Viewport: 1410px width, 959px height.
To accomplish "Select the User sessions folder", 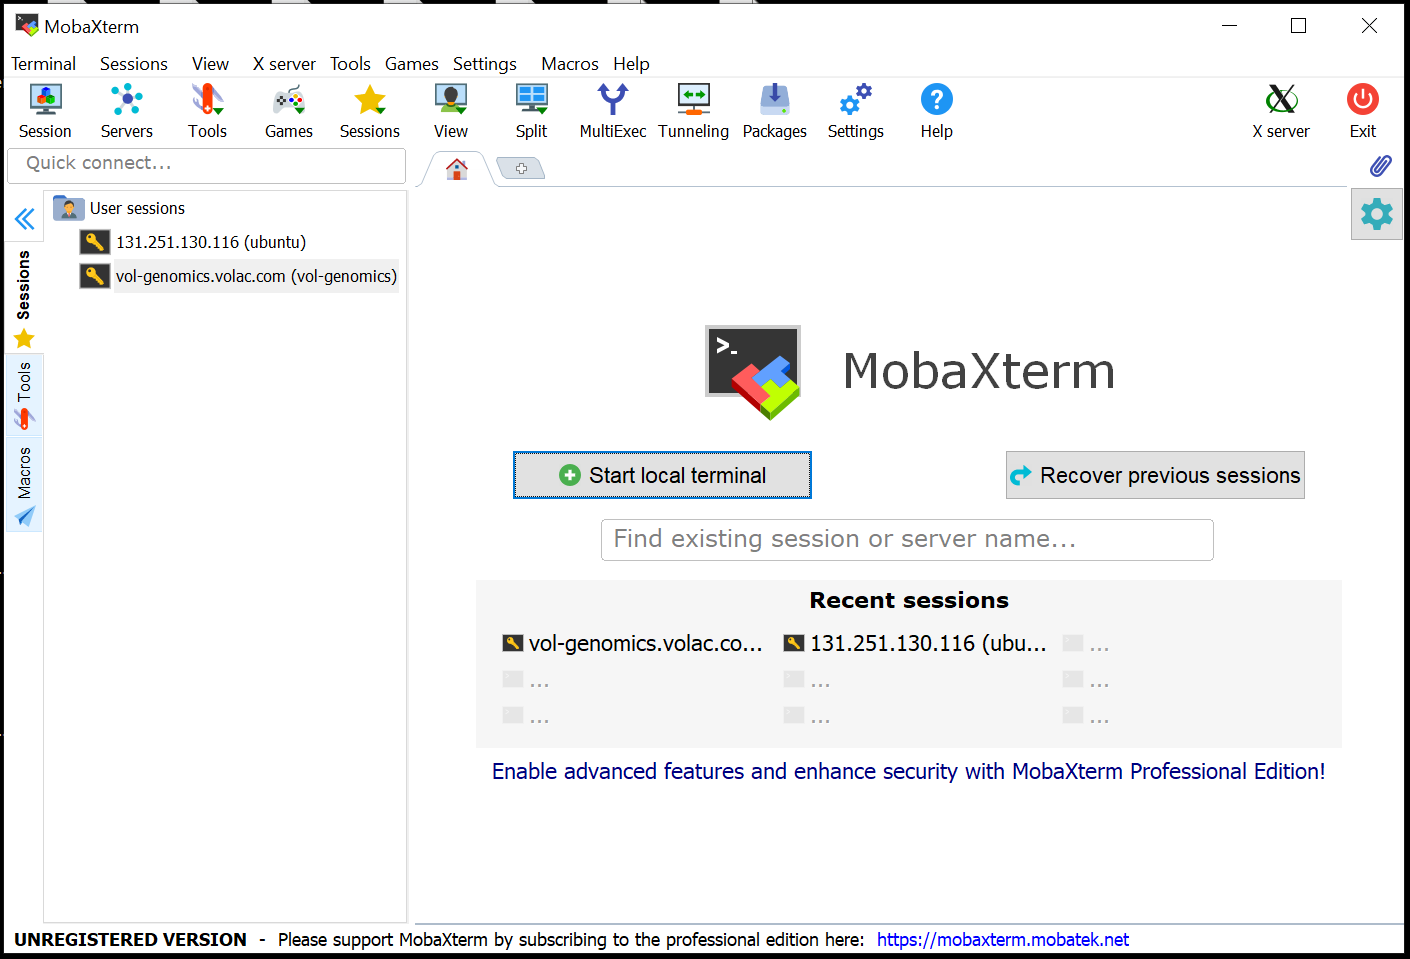I will coord(119,208).
